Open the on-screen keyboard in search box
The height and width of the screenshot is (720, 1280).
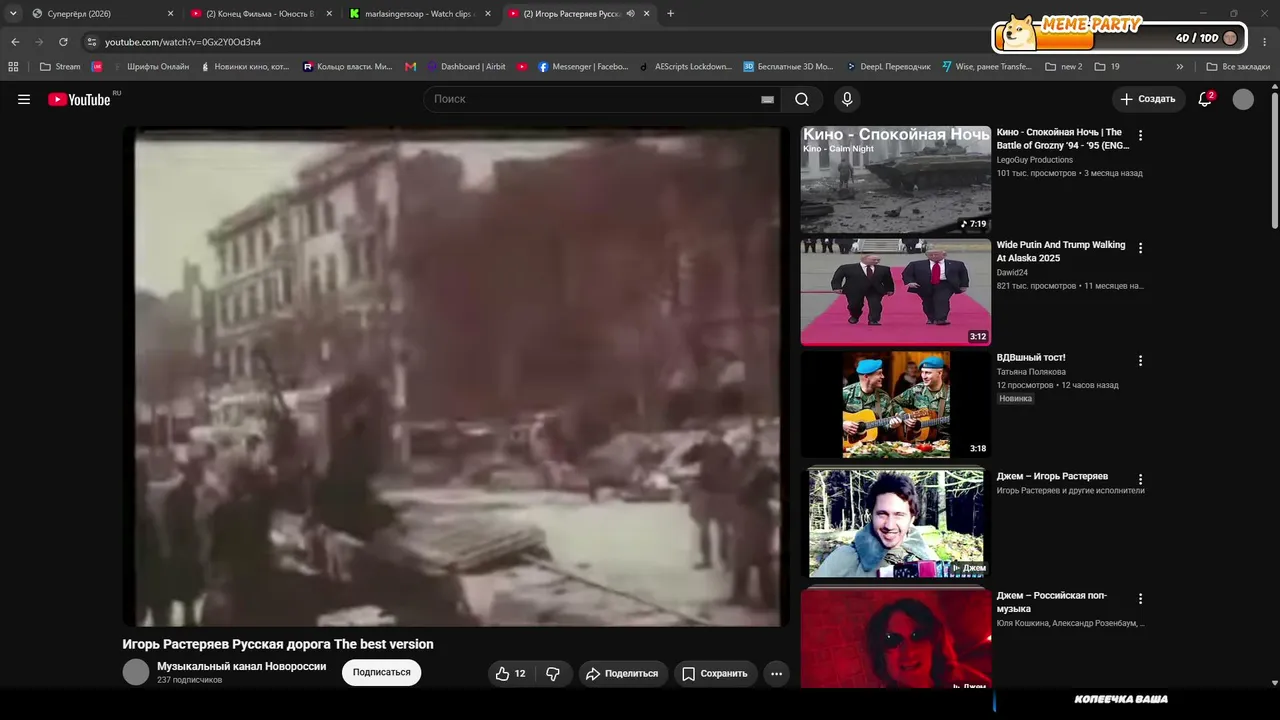(767, 99)
